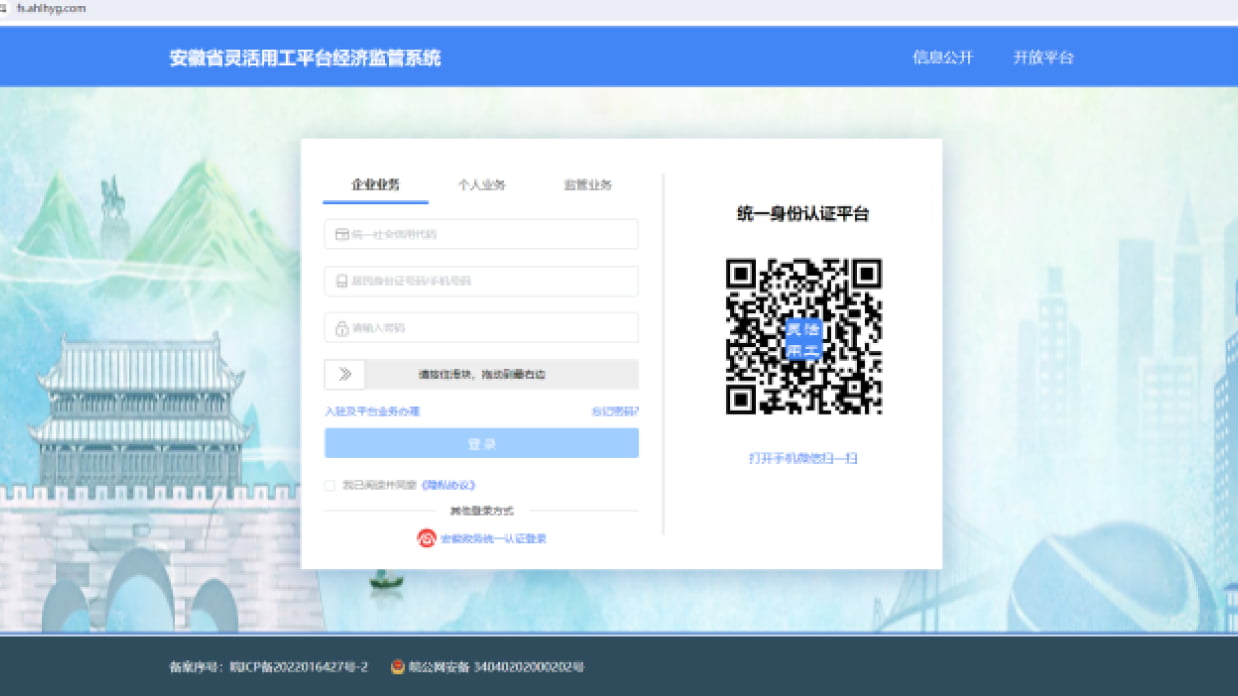
Task: Click the slider double-arrow handle
Action: click(345, 374)
